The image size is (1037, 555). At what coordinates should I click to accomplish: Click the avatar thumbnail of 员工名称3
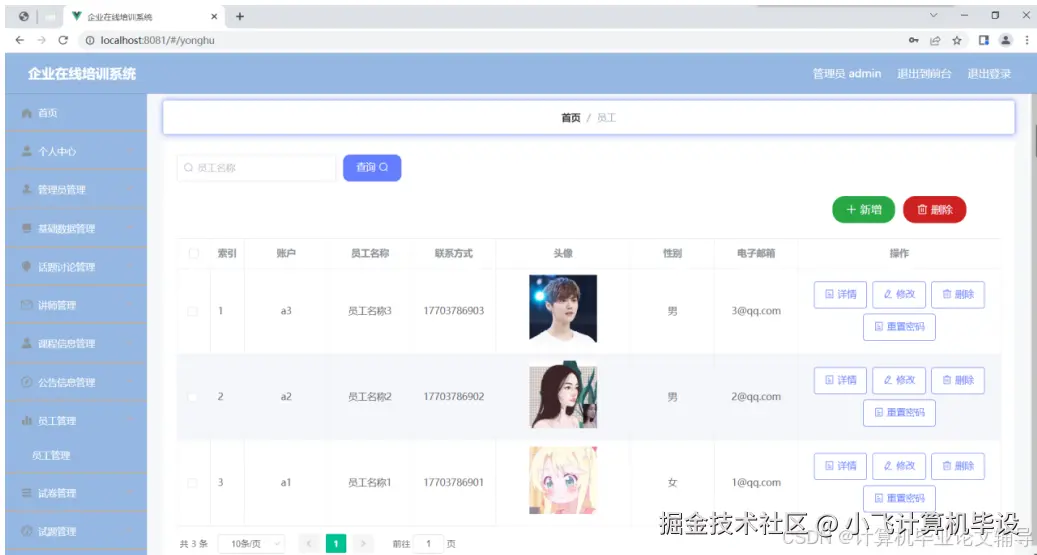coord(563,308)
